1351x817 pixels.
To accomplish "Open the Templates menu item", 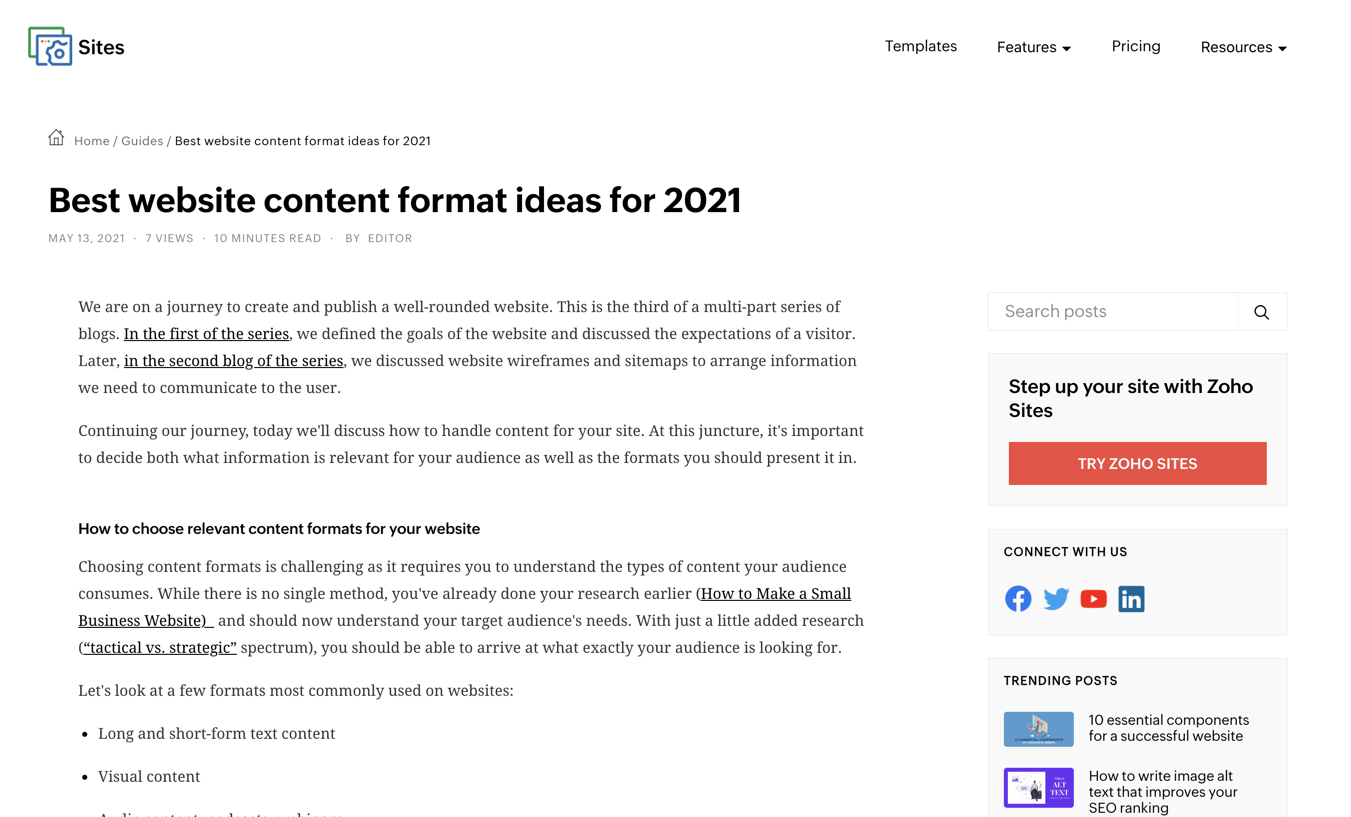I will (x=920, y=46).
